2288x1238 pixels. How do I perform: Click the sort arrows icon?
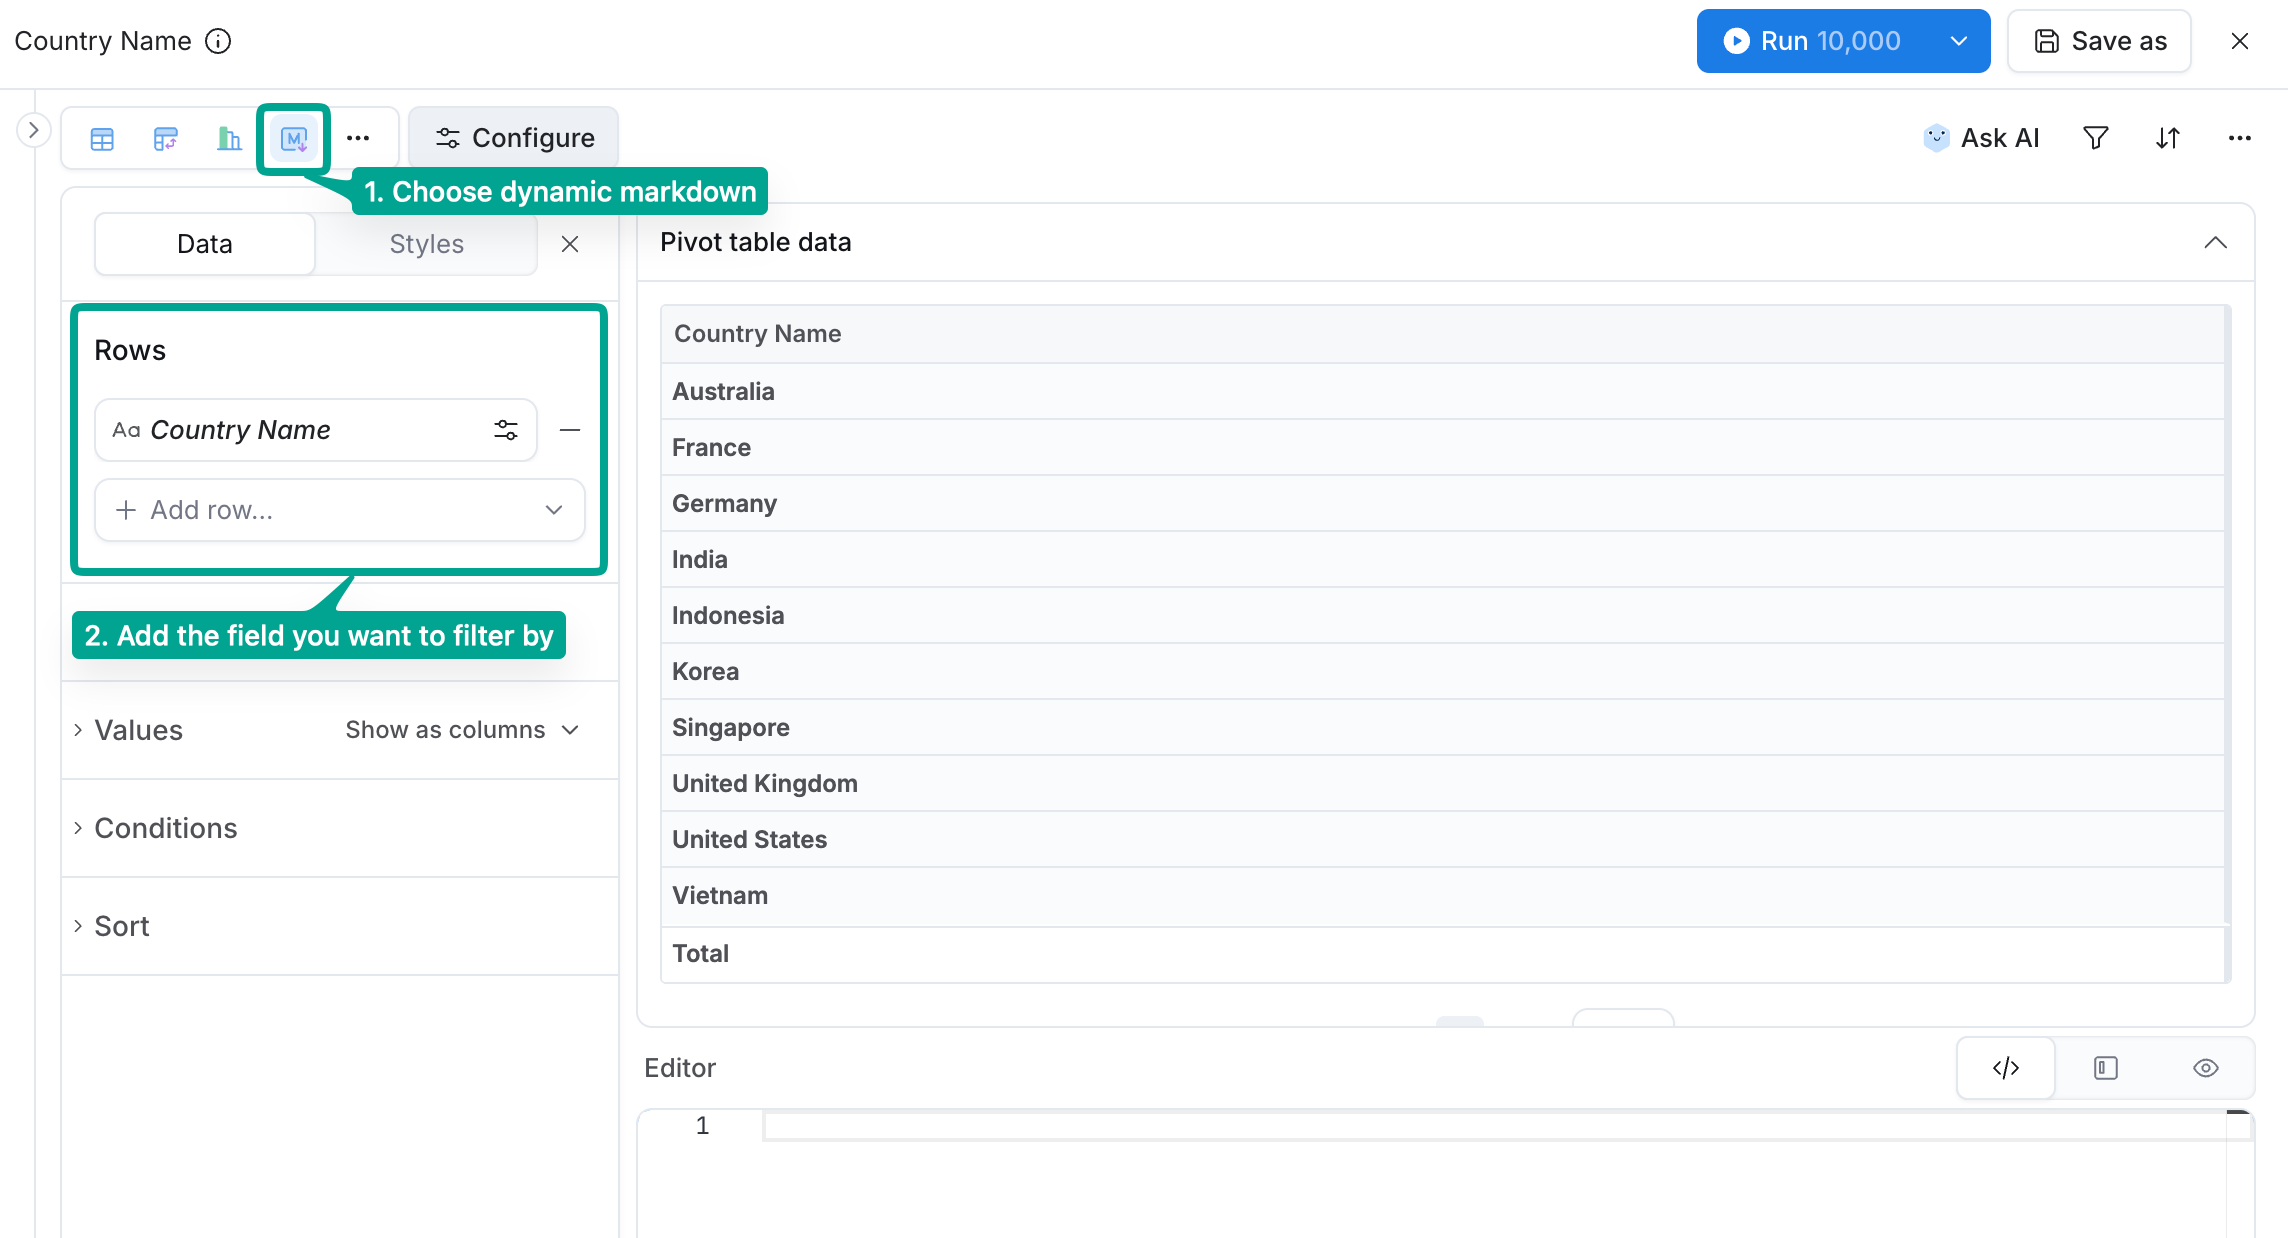[2168, 138]
